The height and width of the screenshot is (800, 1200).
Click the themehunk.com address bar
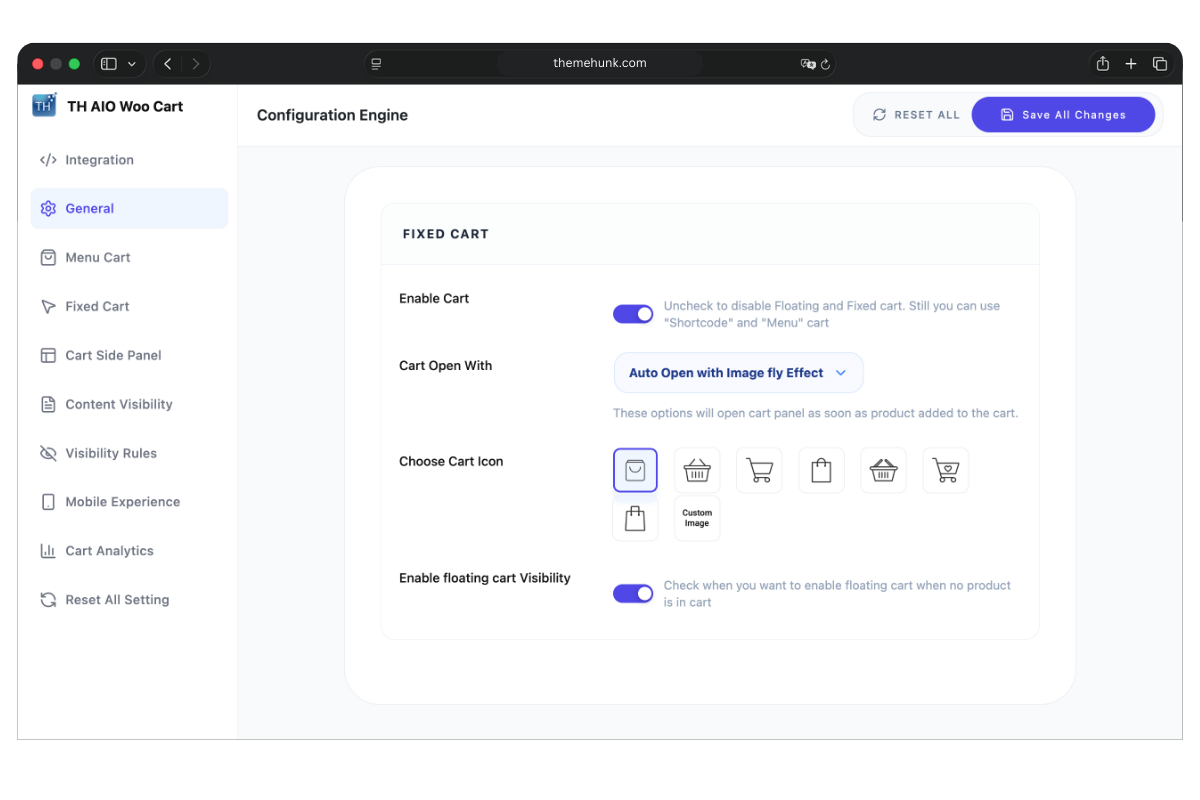600,63
